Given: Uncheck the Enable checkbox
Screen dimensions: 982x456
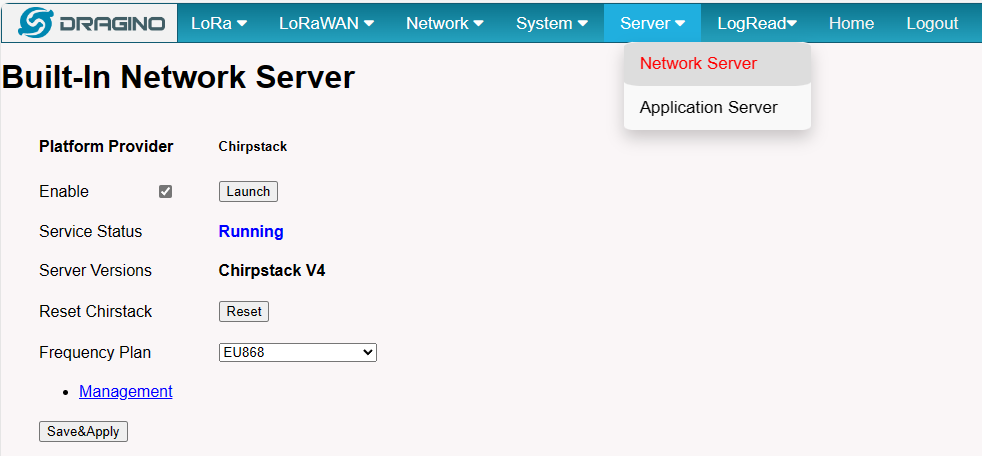Looking at the screenshot, I should point(165,192).
